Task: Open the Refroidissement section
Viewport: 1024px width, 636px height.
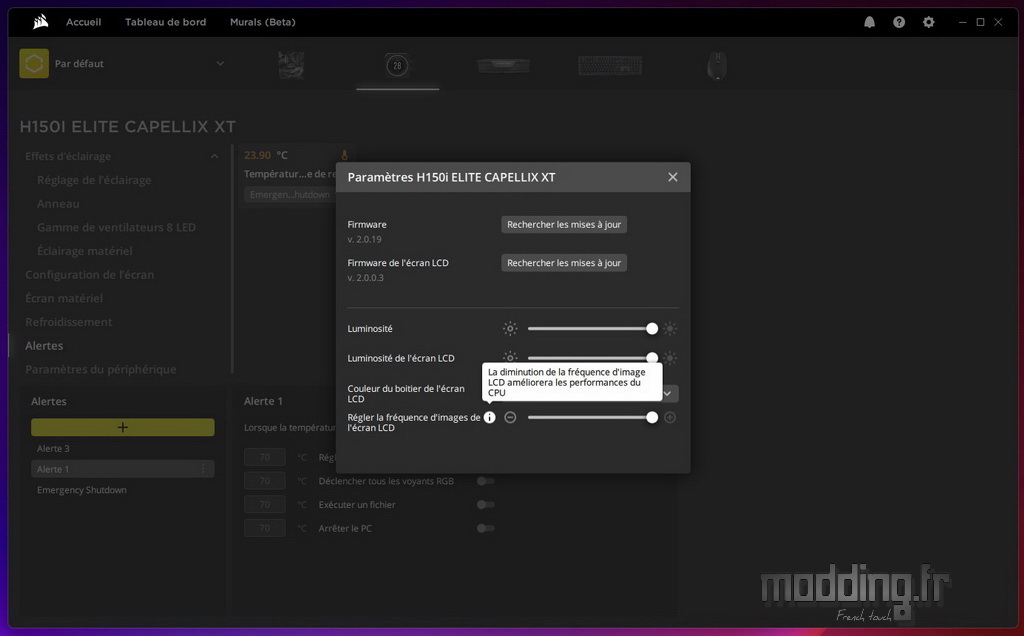Action: pos(69,322)
